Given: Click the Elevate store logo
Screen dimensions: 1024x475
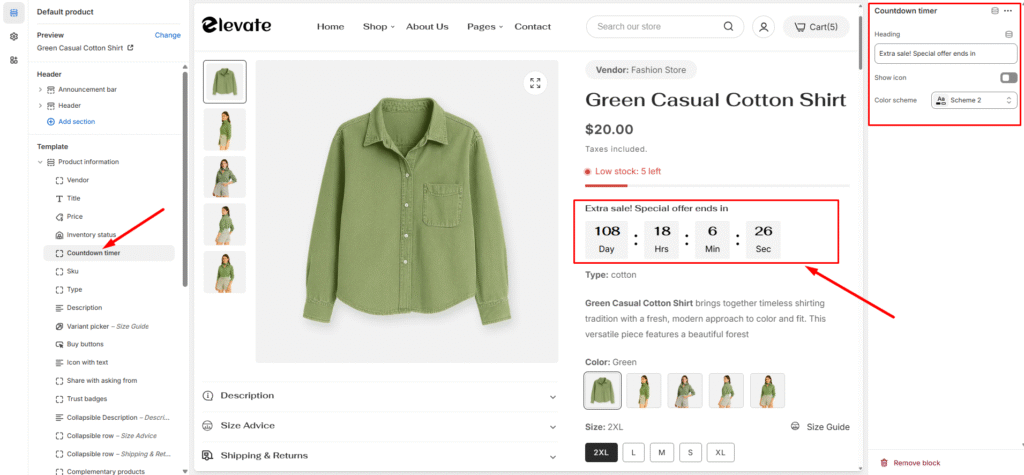Looking at the screenshot, I should (236, 25).
